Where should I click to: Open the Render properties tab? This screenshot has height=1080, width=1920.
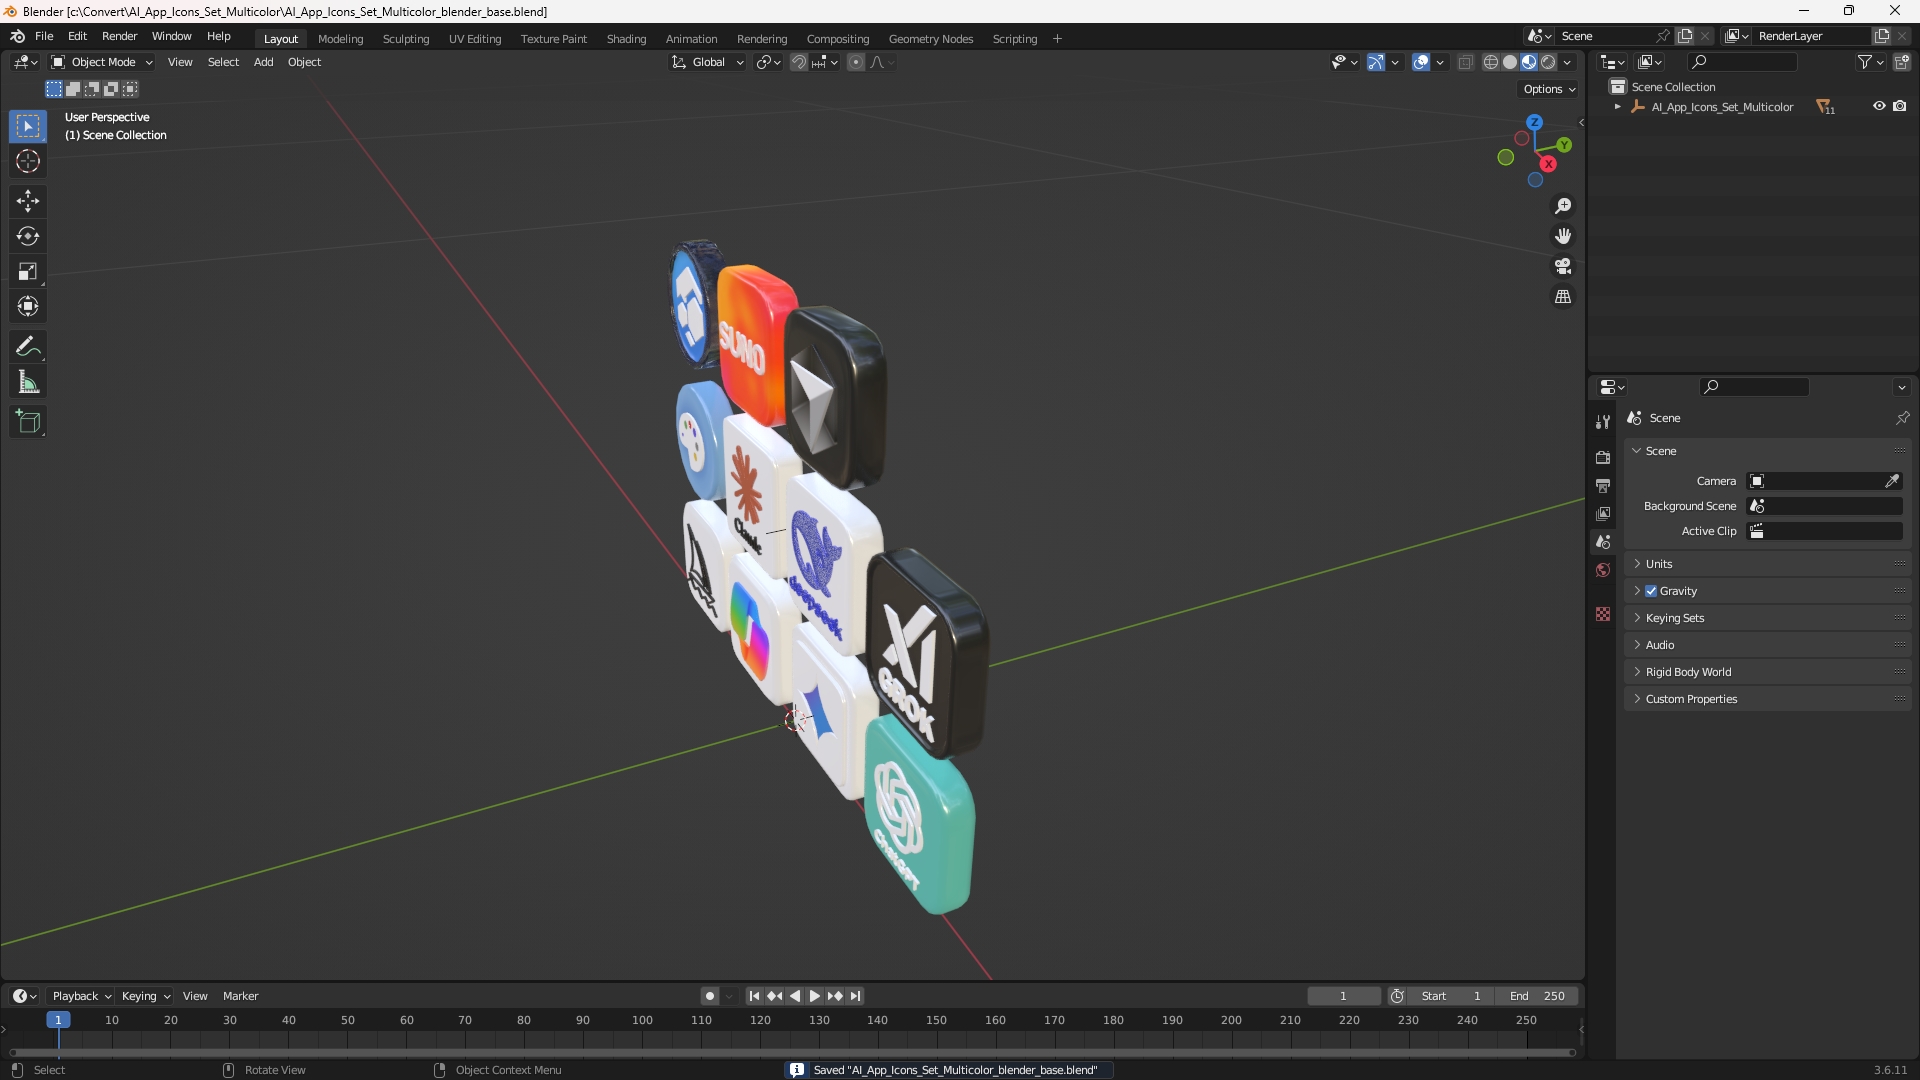pos(1603,457)
